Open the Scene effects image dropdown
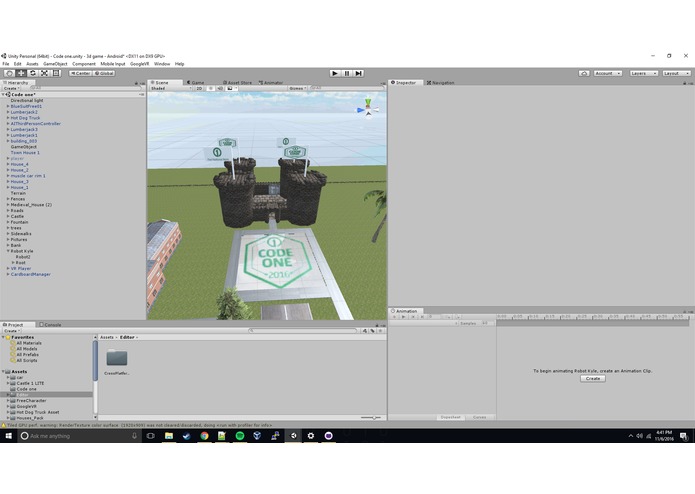695x494 pixels. (x=232, y=88)
